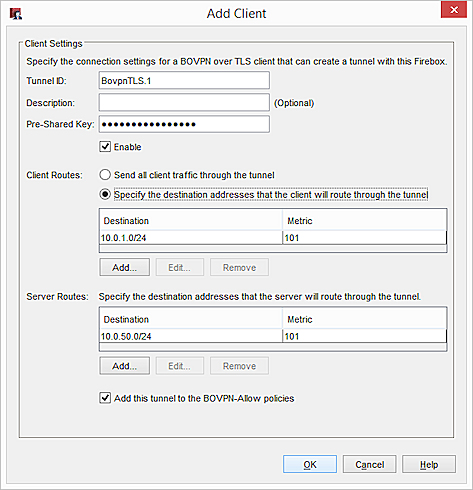This screenshot has width=473, height=490.
Task: Click Remove button under Server Routes
Action: click(239, 366)
